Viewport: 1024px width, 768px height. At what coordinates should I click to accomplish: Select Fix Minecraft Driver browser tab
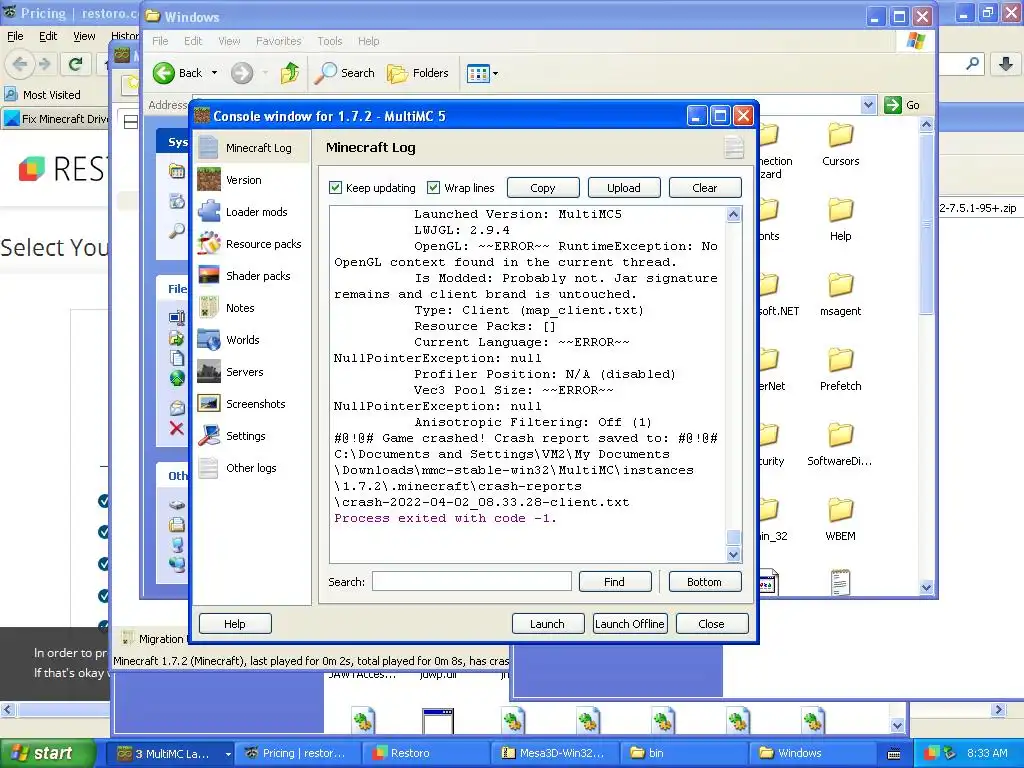click(55, 119)
